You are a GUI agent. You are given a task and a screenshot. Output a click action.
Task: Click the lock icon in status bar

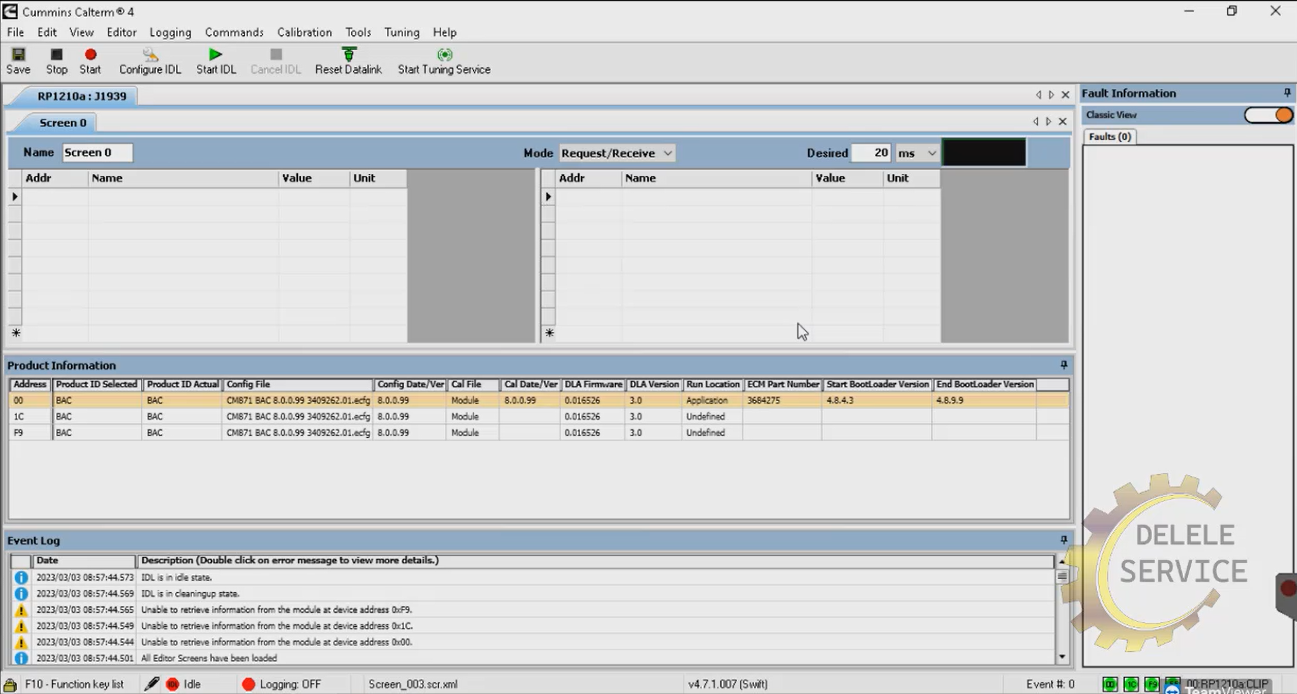(11, 684)
